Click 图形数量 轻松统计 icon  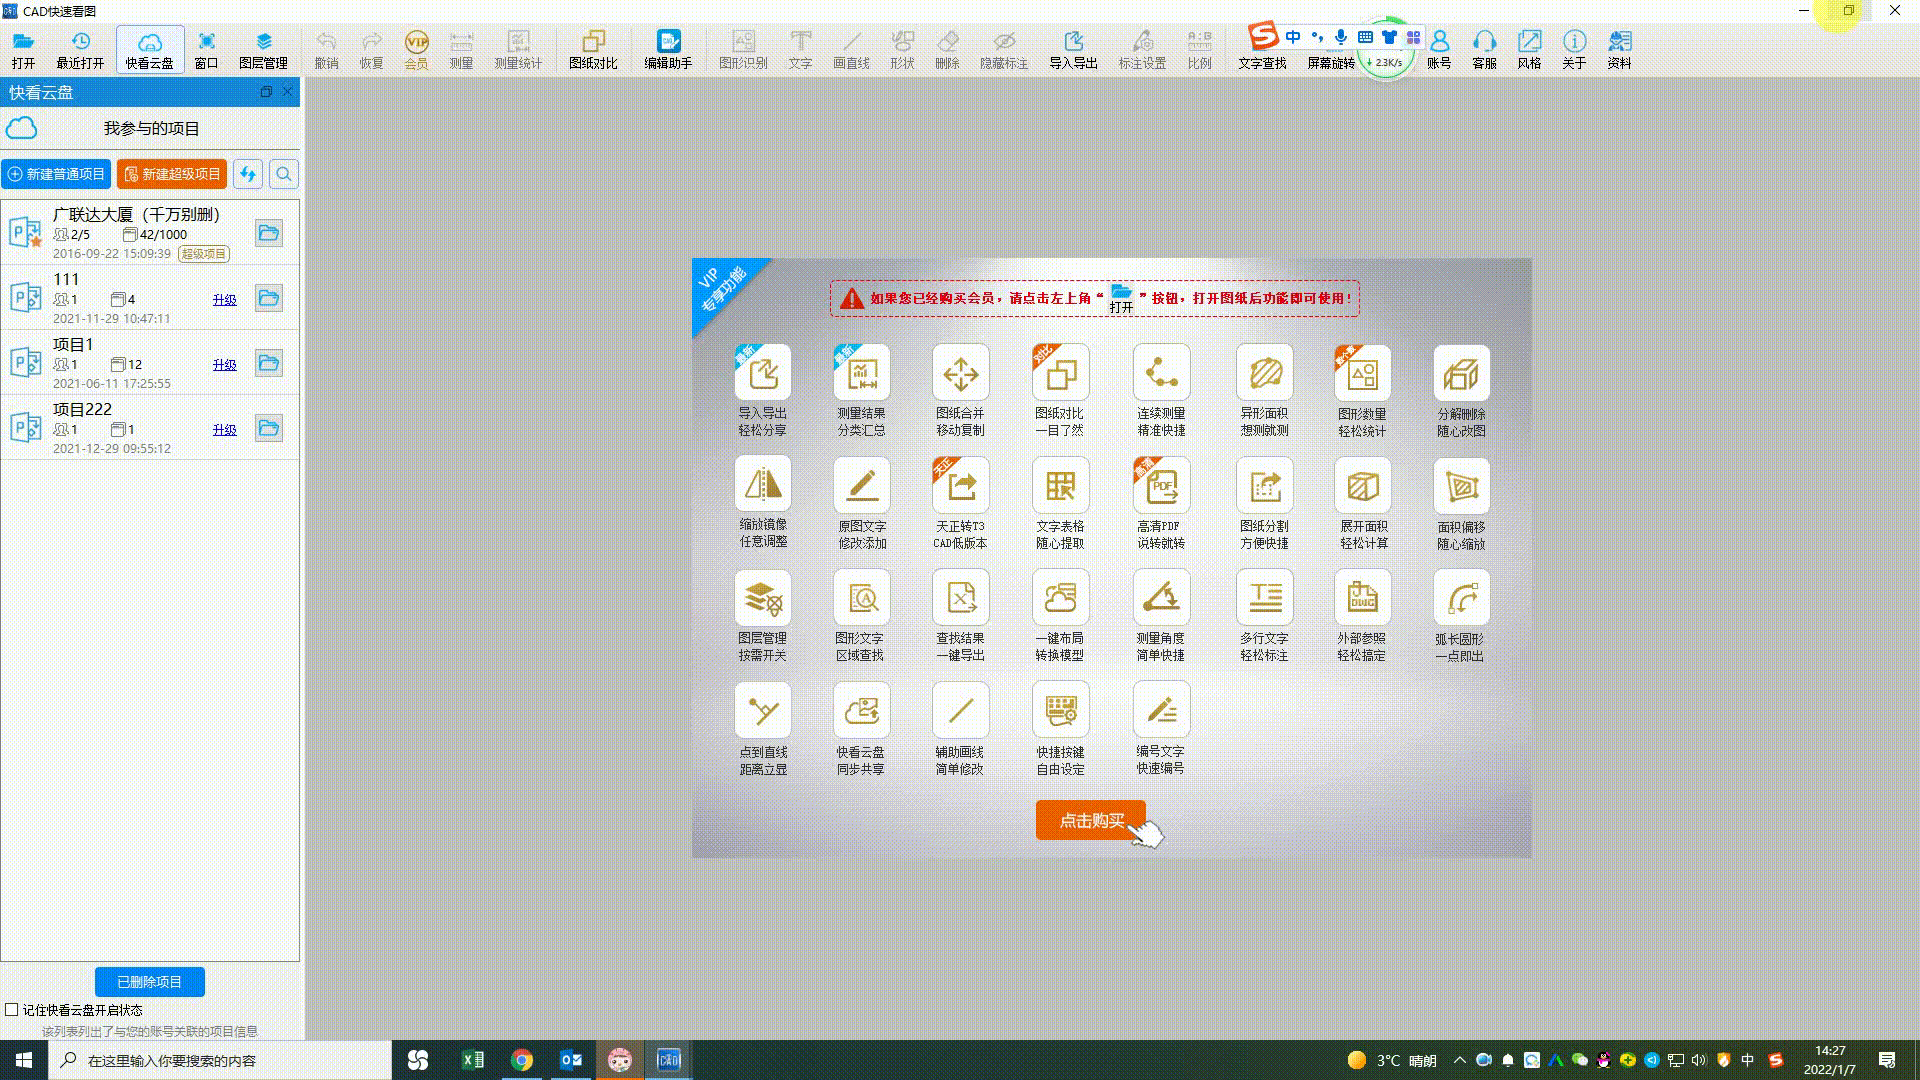(1362, 374)
